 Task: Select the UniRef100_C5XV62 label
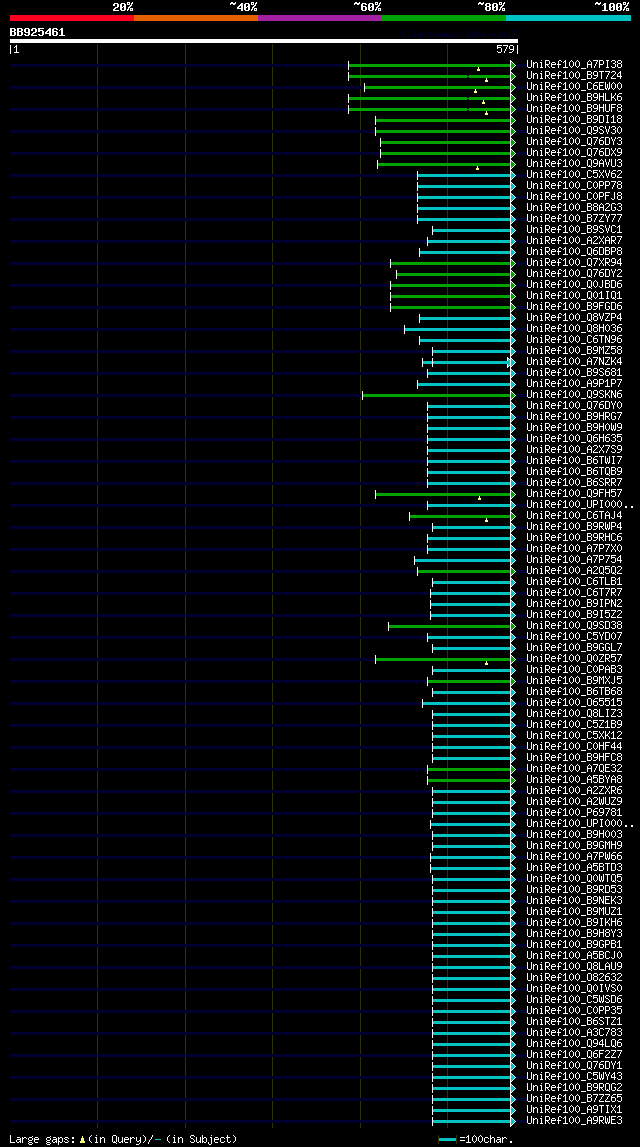pyautogui.click(x=574, y=175)
